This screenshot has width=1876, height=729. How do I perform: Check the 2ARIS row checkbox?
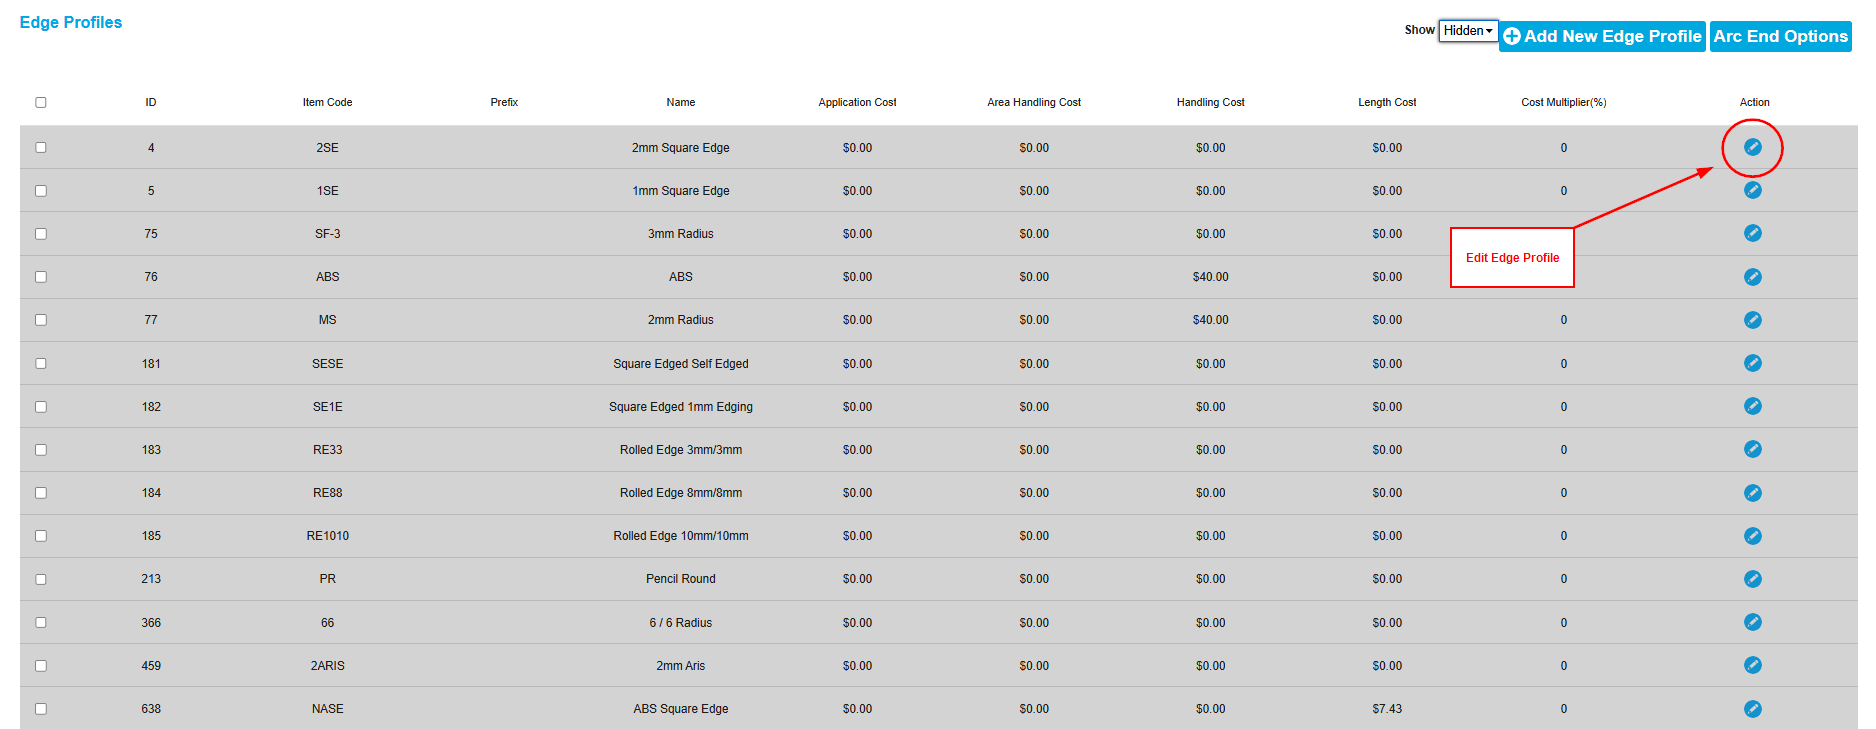tap(41, 665)
